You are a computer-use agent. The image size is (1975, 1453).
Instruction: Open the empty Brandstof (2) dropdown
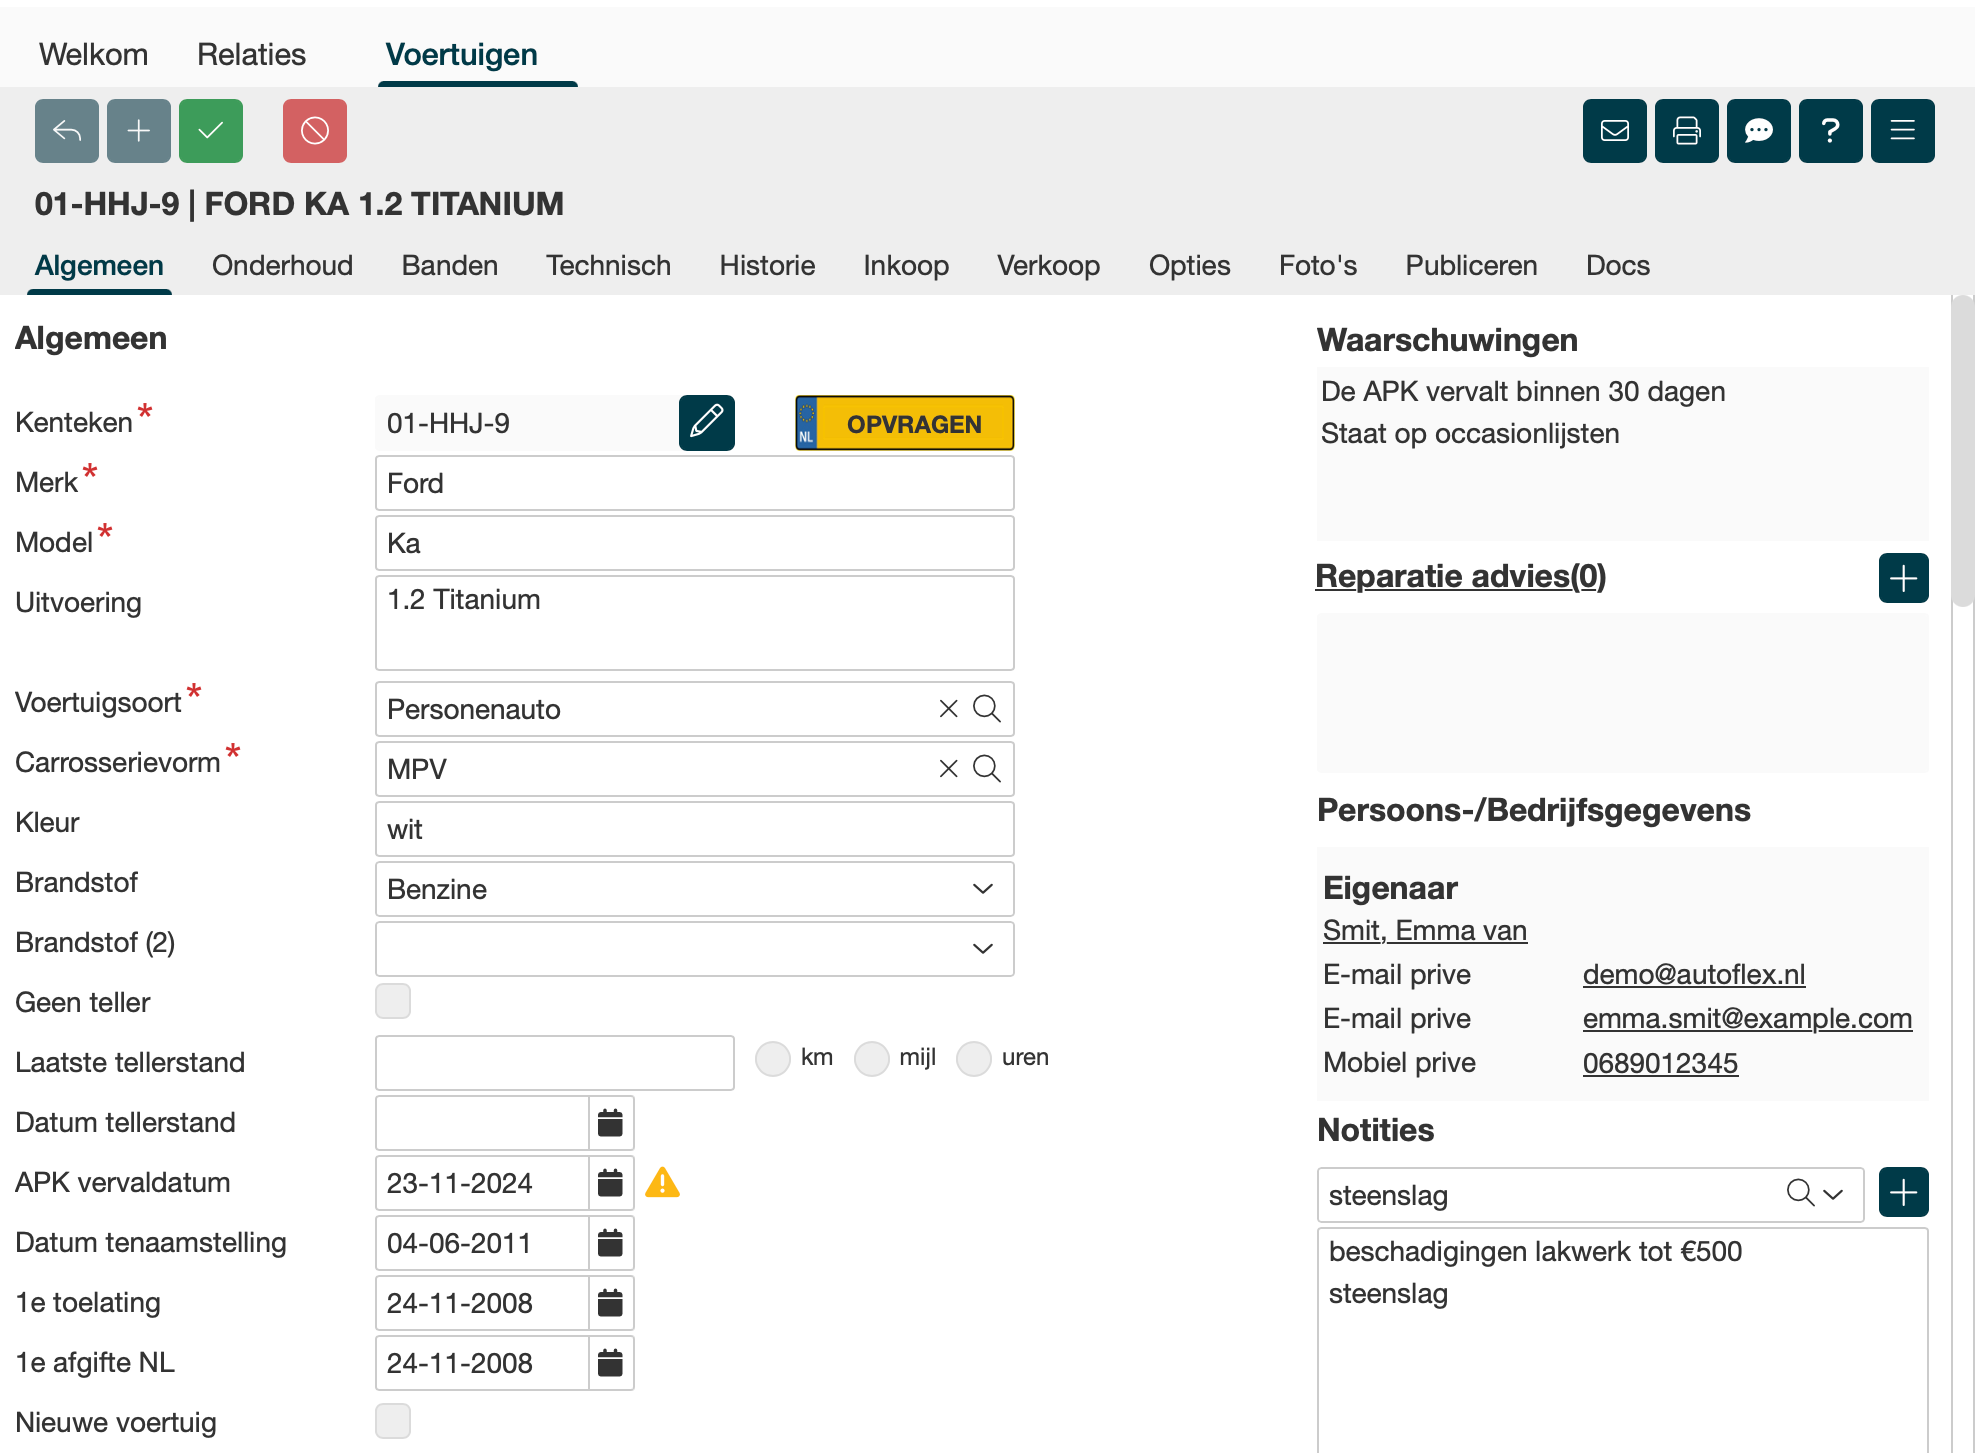pos(982,949)
